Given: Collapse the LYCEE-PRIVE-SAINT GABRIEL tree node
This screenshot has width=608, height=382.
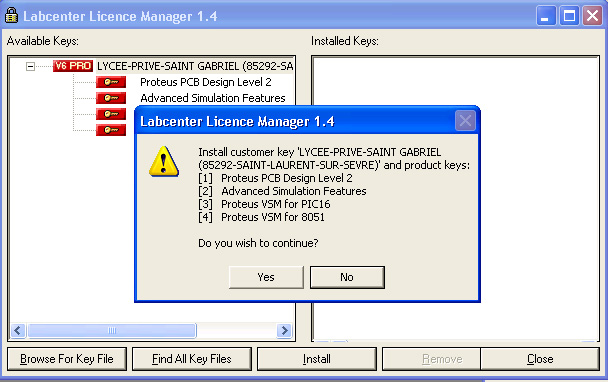Looking at the screenshot, I should point(30,66).
